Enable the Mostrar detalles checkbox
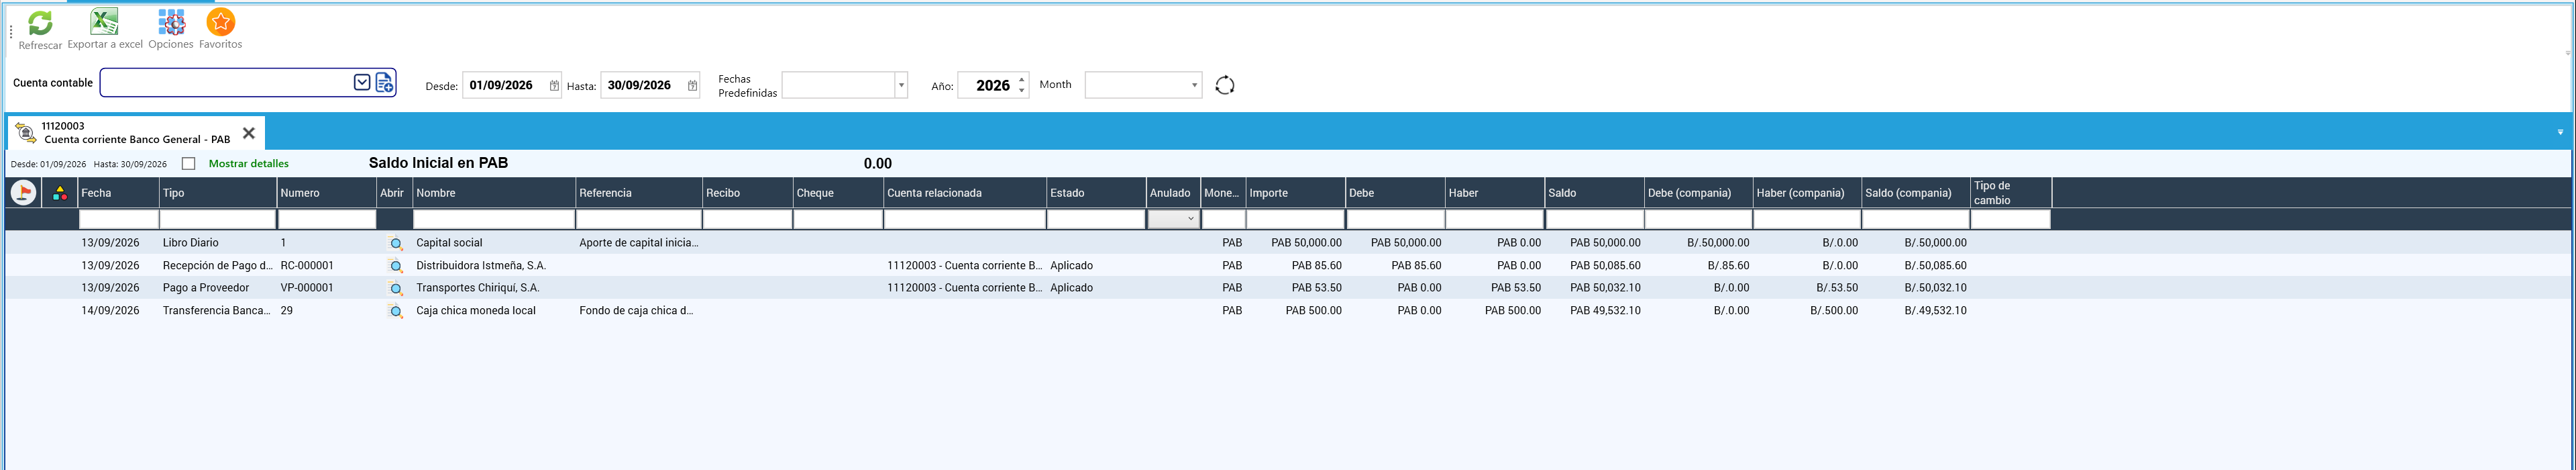The height and width of the screenshot is (470, 2576). tap(188, 164)
